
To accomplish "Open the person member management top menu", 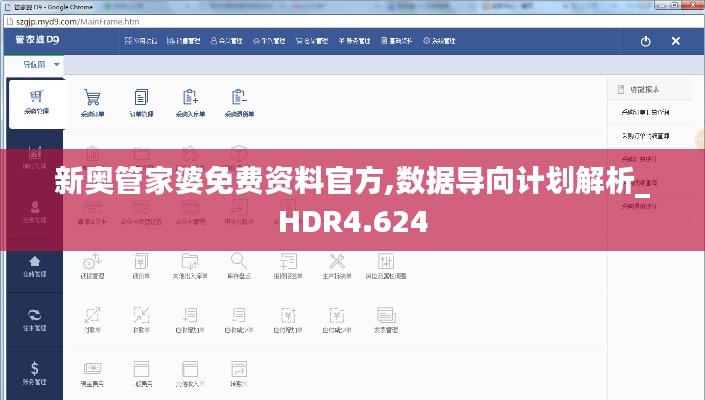I will (x=227, y=41).
